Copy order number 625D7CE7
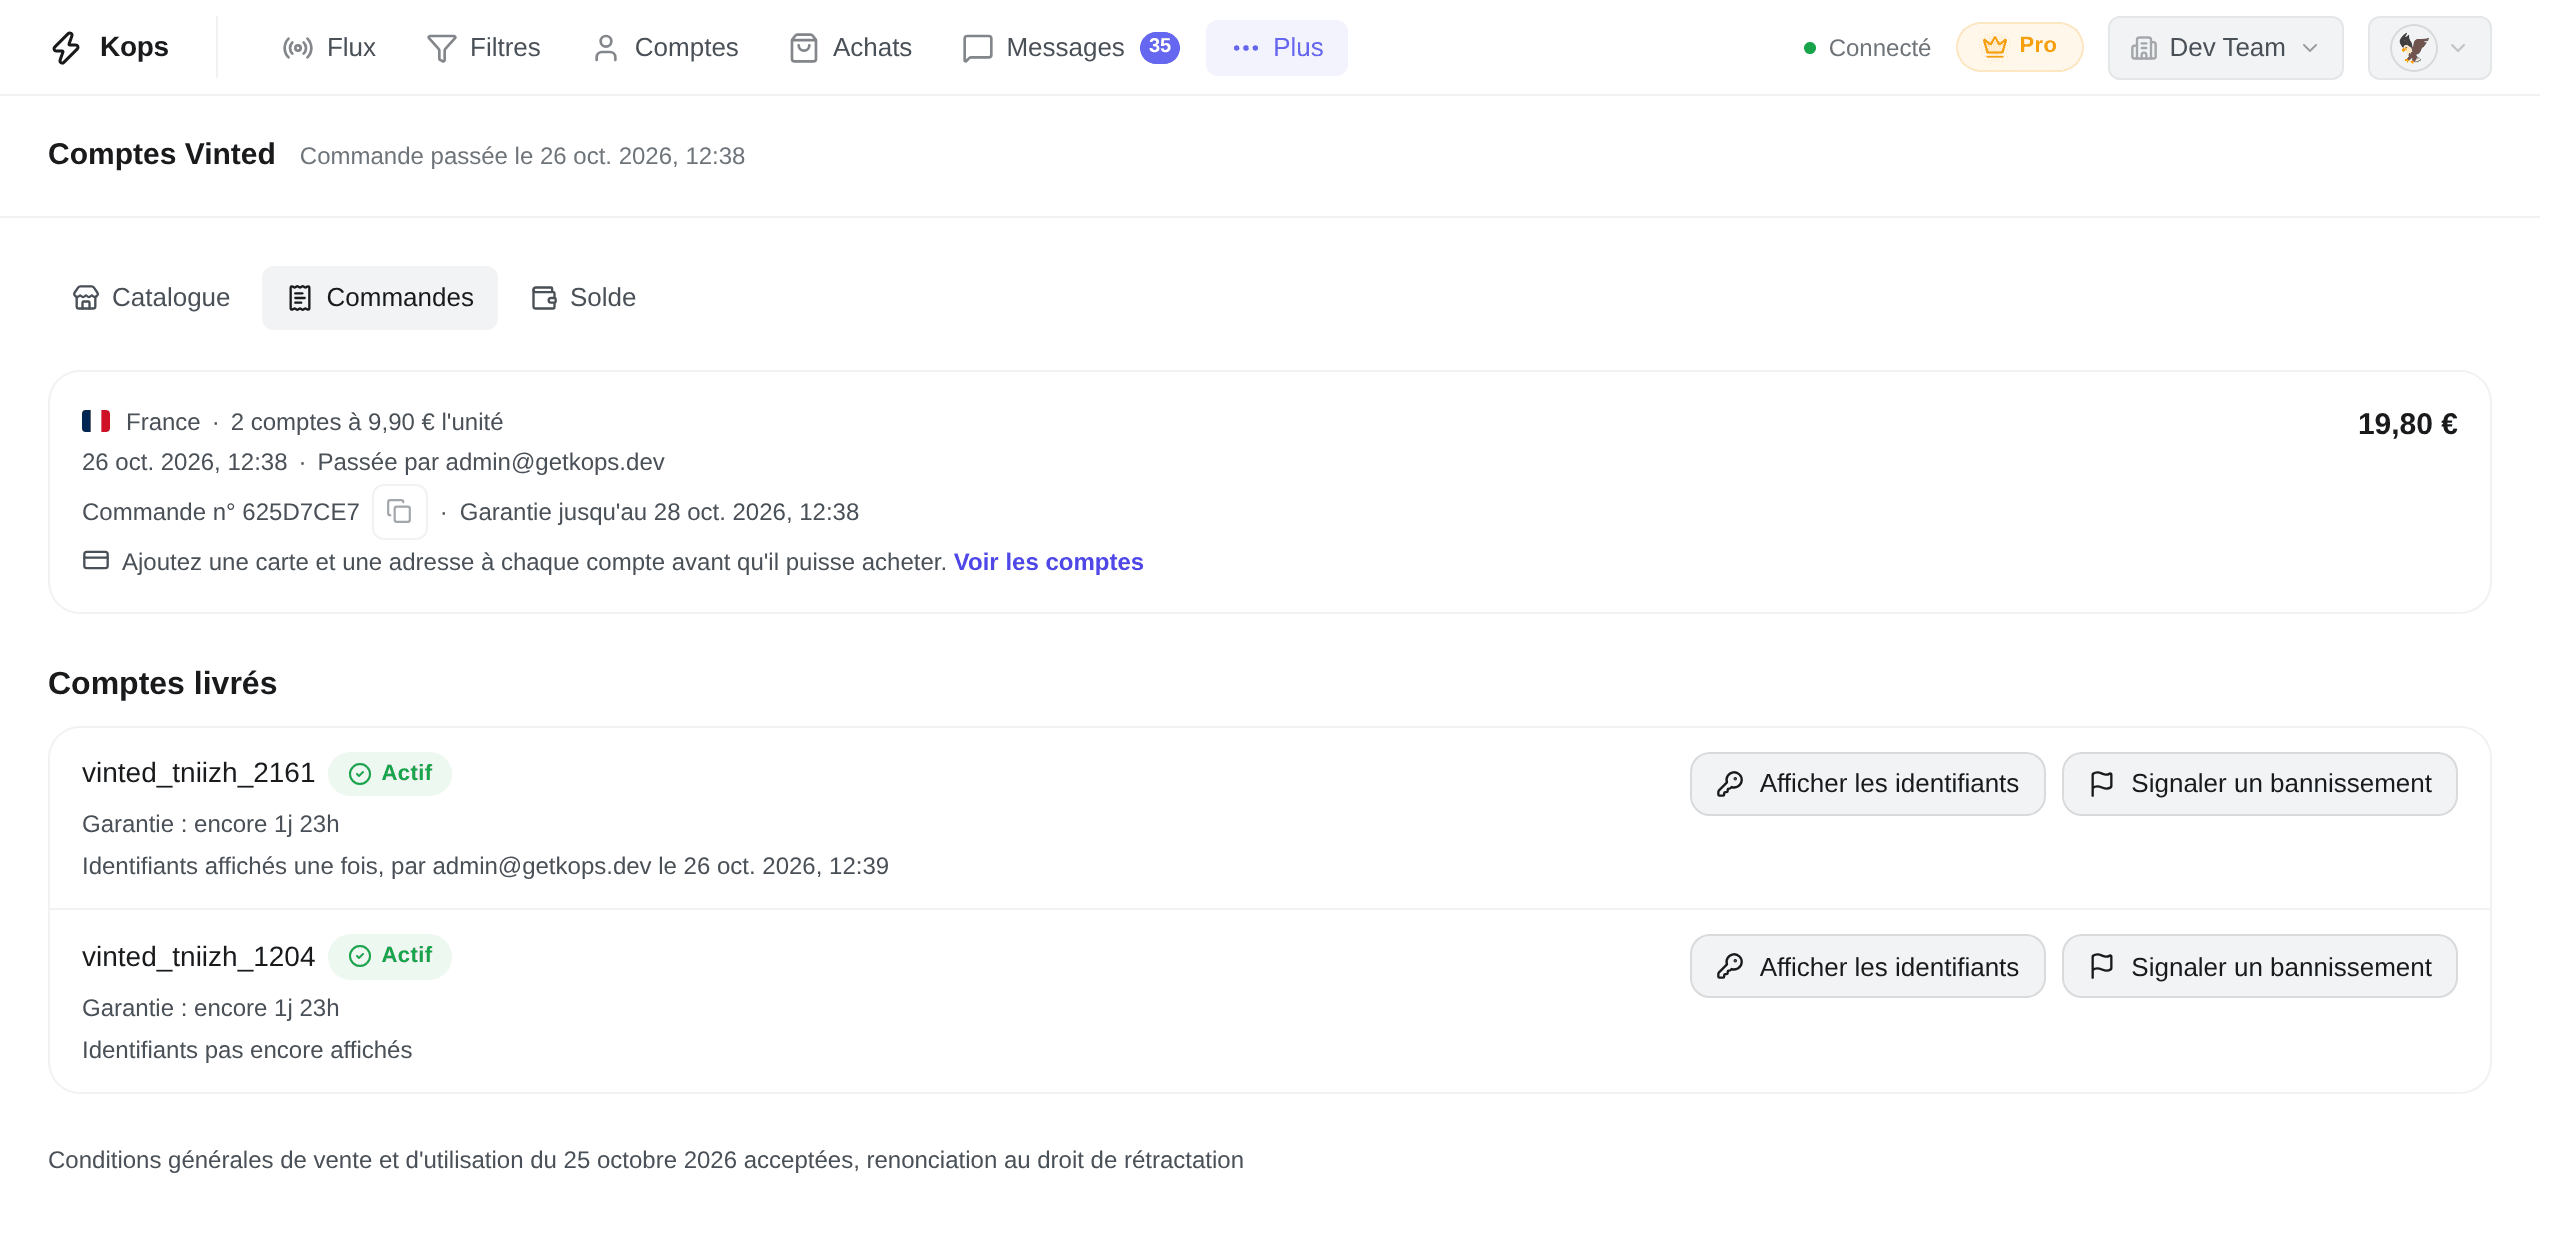 [400, 512]
